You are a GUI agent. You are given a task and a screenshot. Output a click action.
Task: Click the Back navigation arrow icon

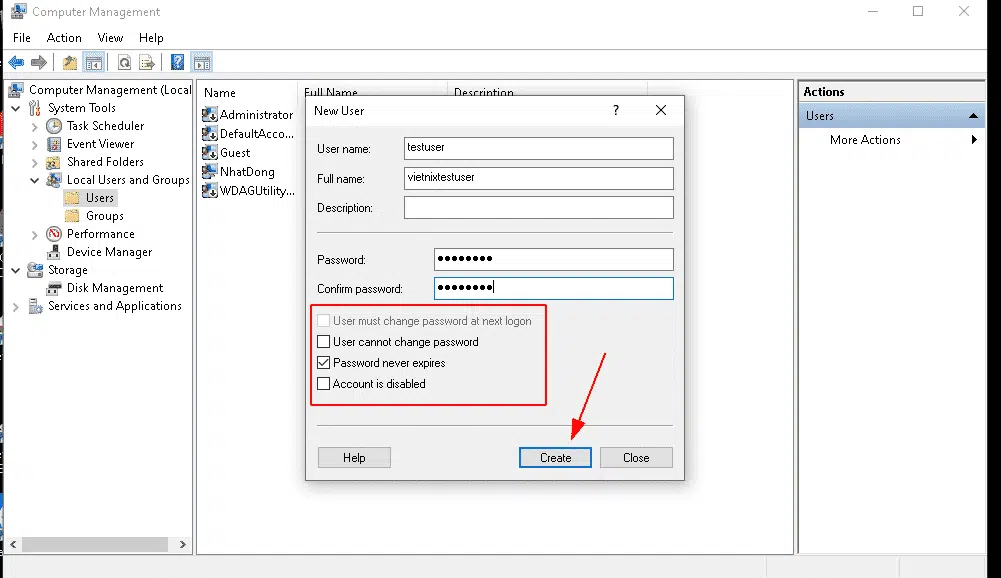click(x=16, y=62)
